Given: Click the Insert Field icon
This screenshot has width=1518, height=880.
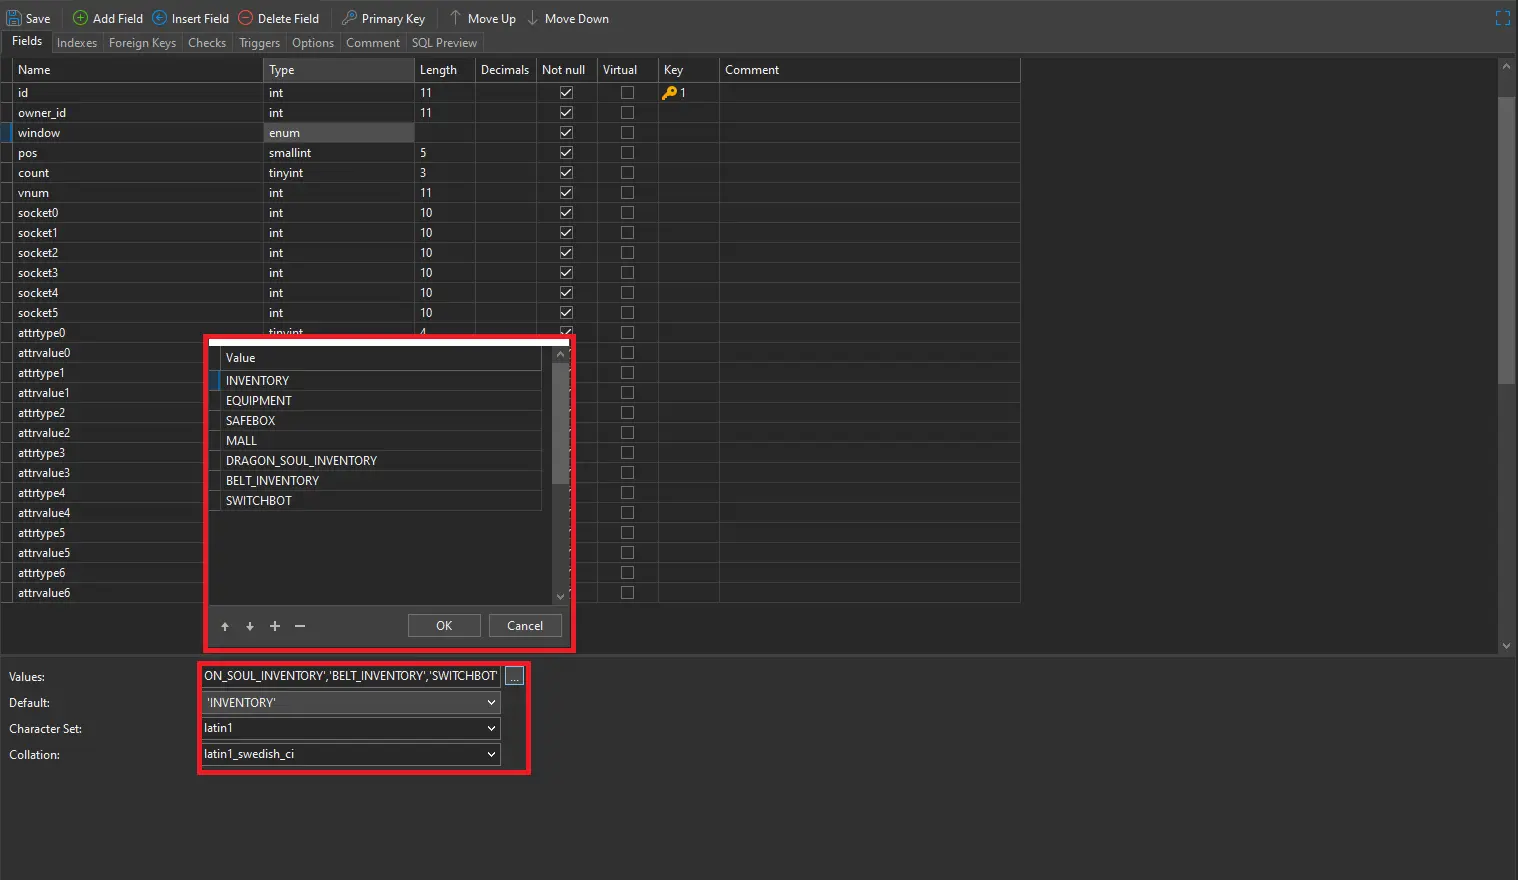Looking at the screenshot, I should (160, 18).
